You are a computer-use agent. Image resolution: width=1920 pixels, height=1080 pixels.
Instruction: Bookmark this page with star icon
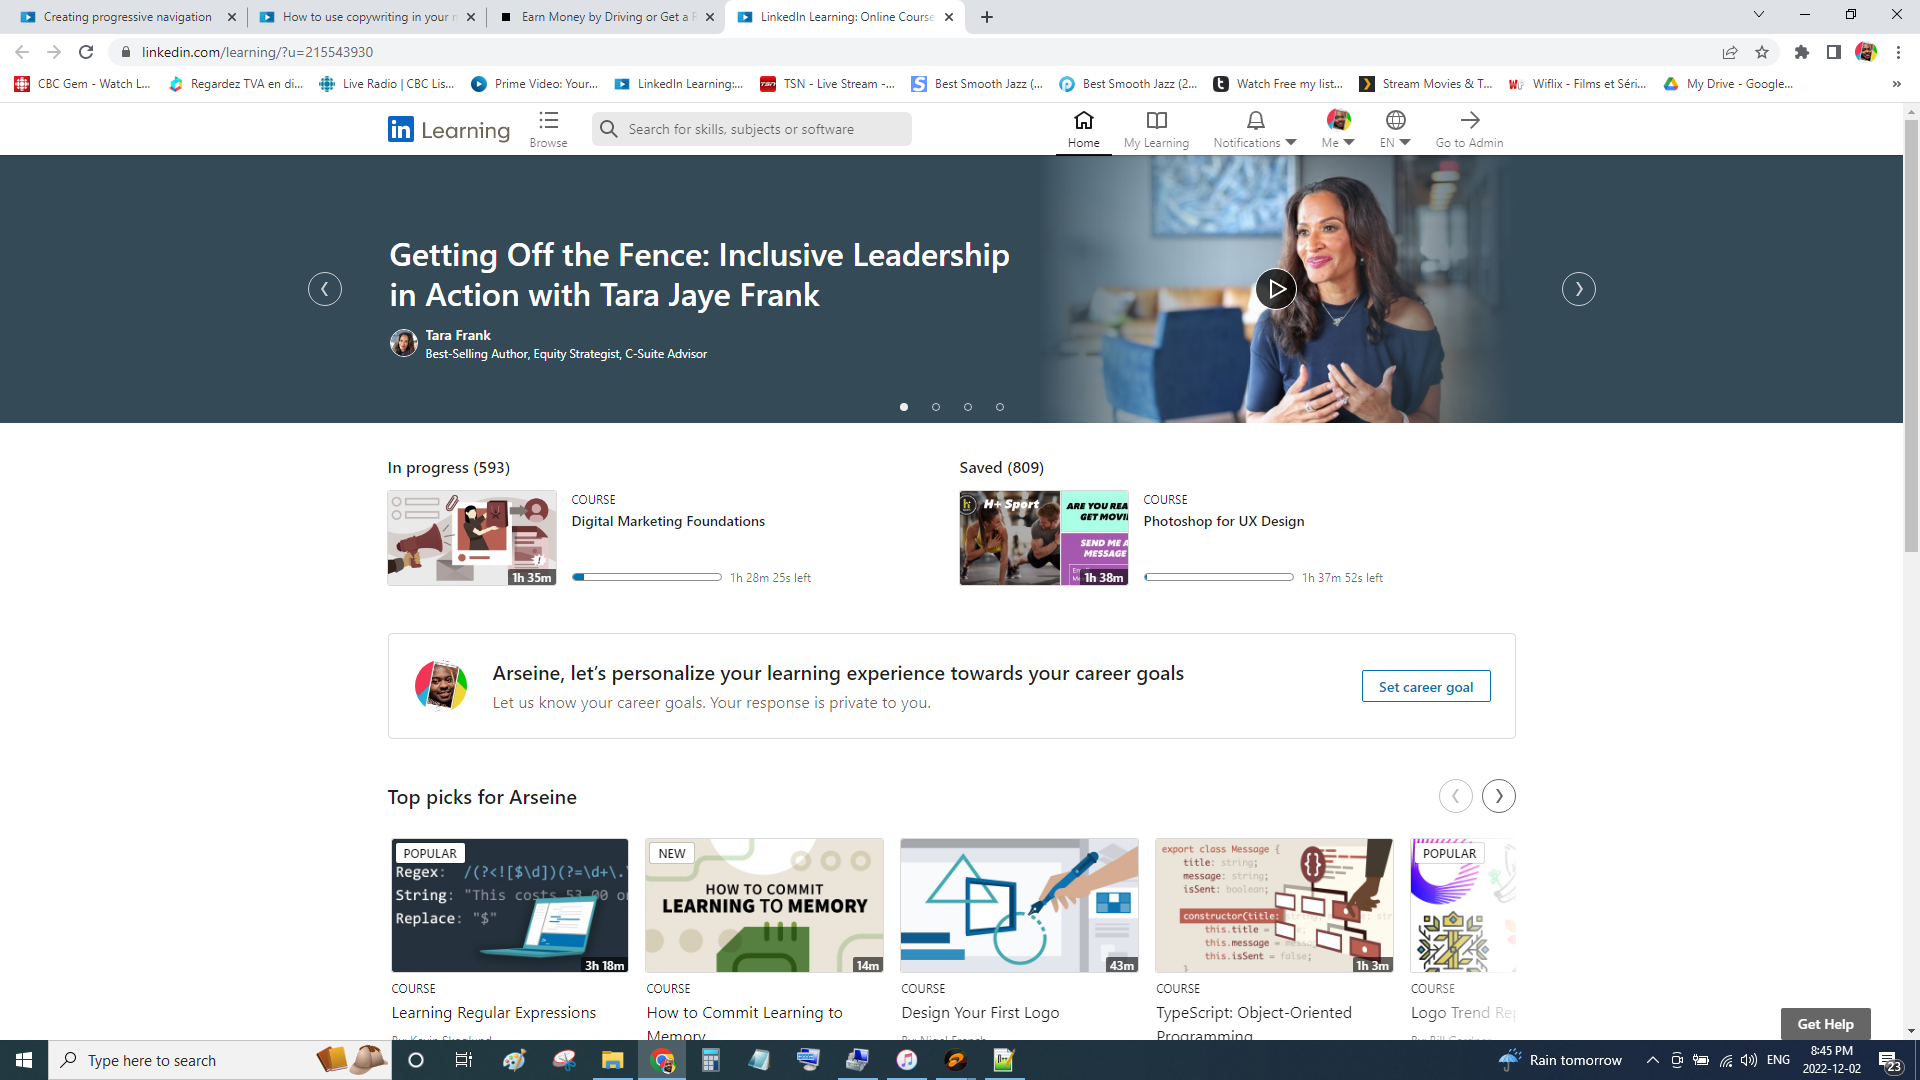pos(1762,52)
